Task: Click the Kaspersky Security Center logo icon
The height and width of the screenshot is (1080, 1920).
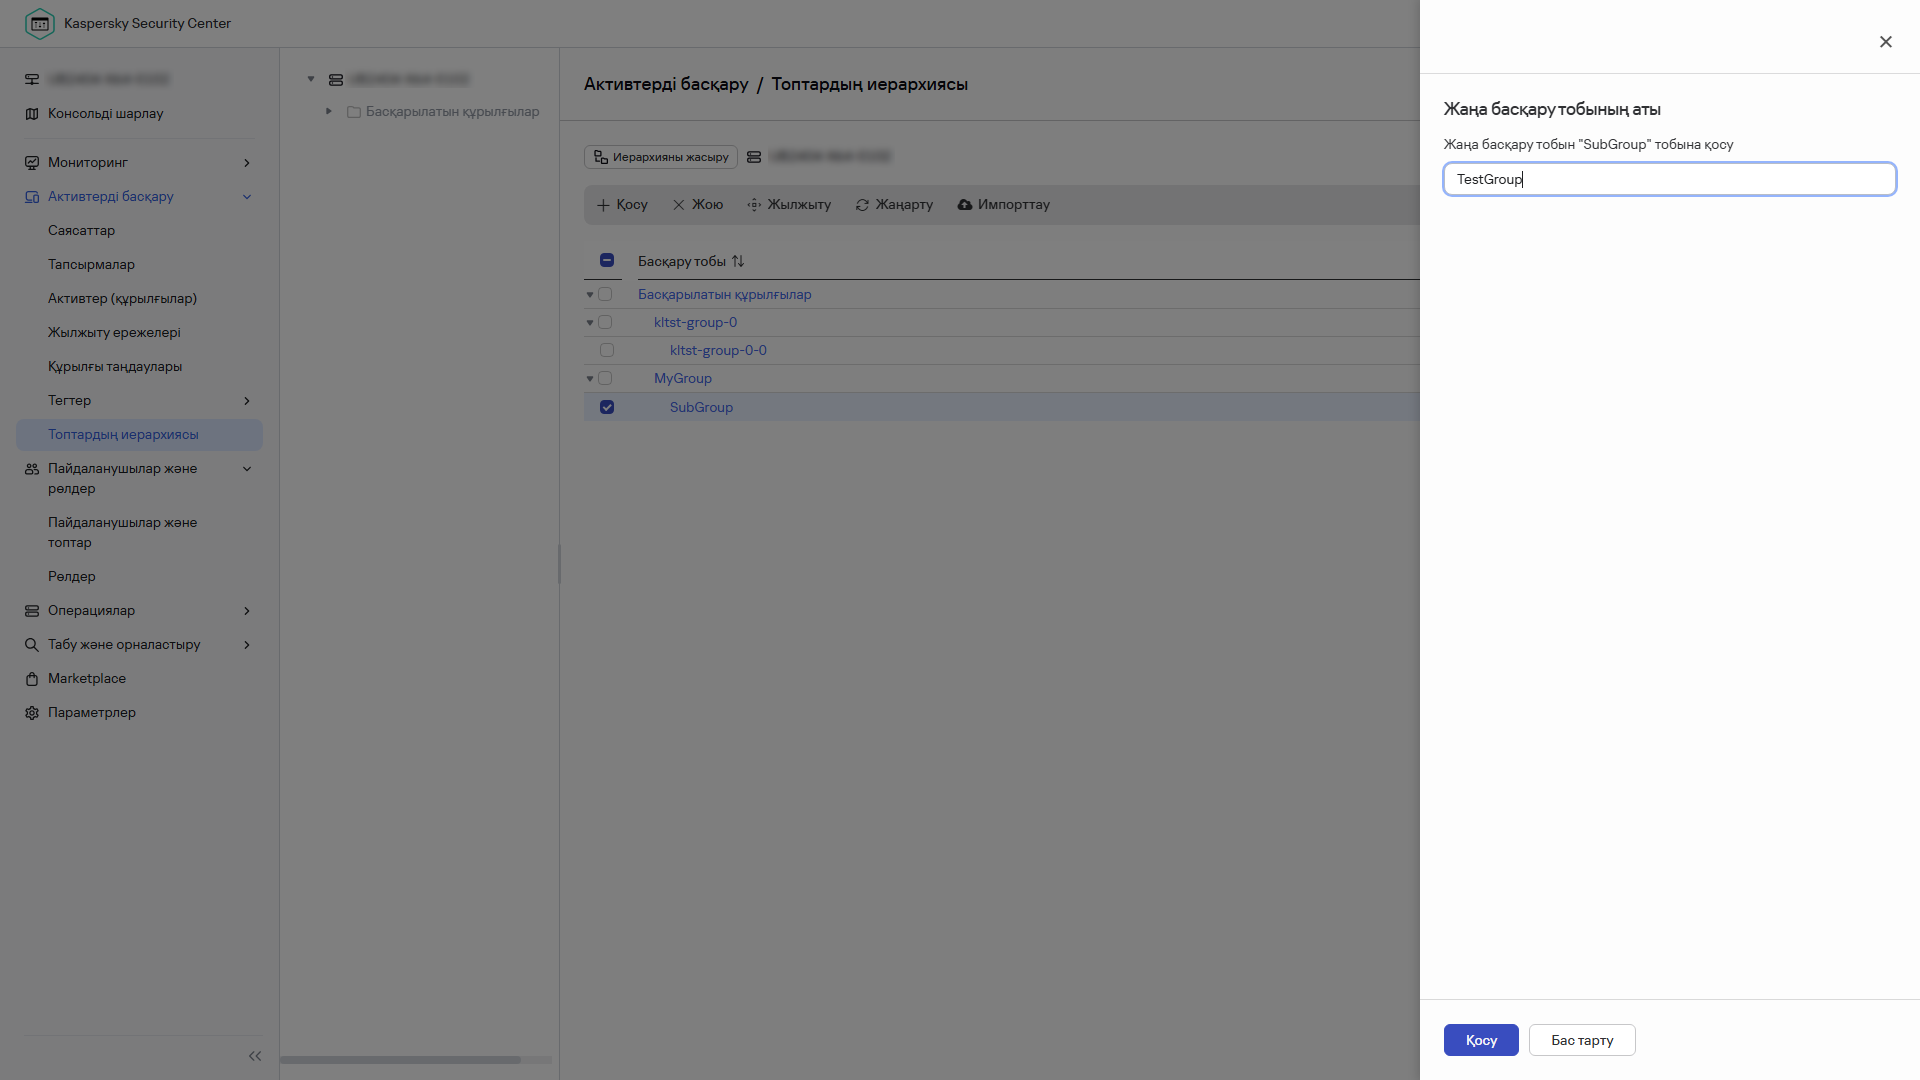Action: tap(39, 23)
